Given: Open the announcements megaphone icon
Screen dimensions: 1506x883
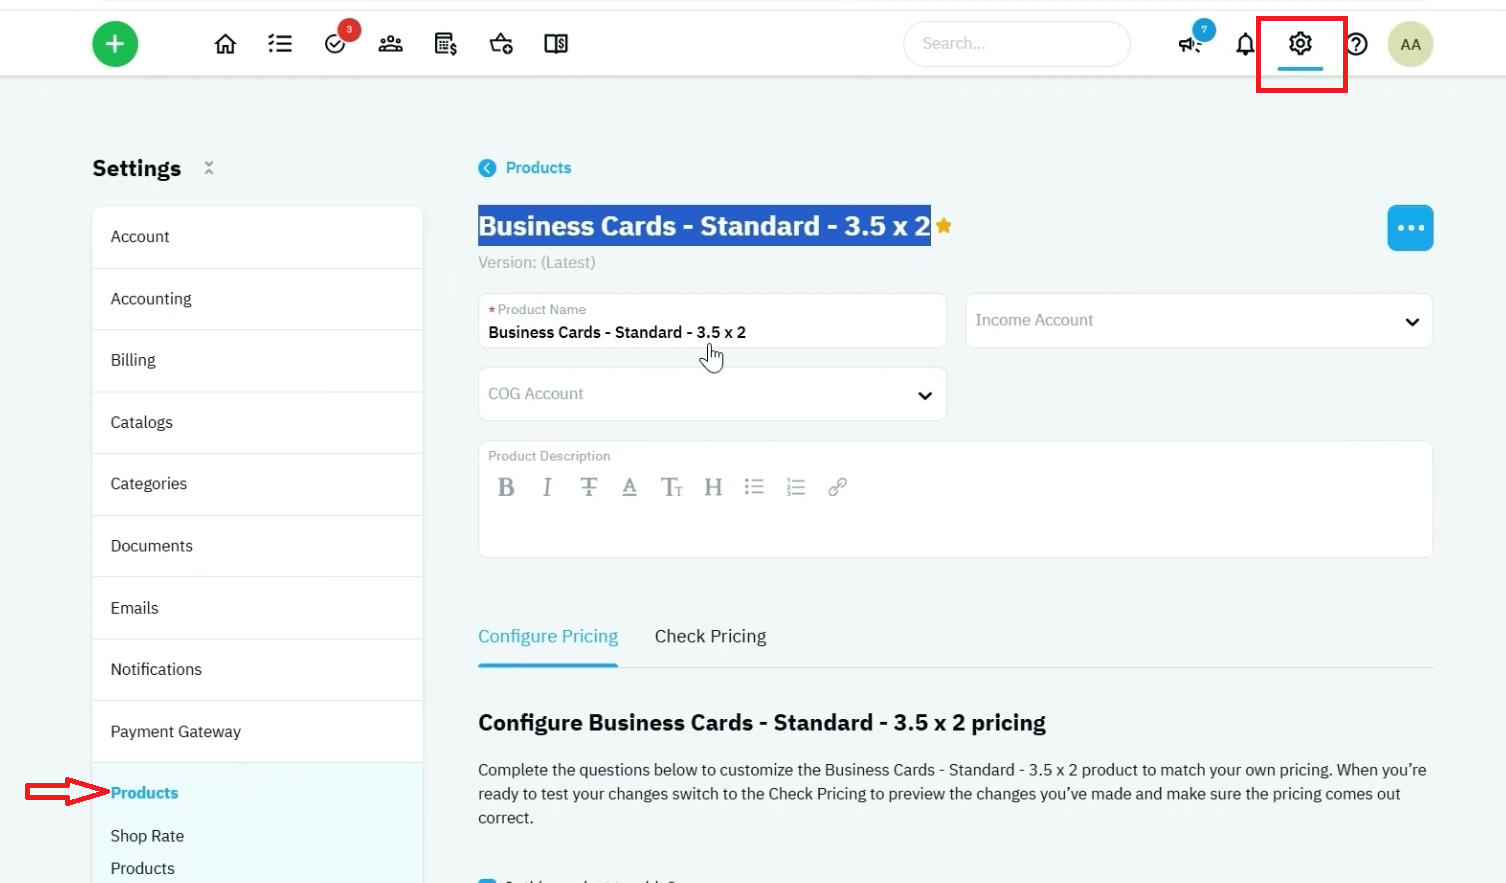Looking at the screenshot, I should click(1189, 44).
